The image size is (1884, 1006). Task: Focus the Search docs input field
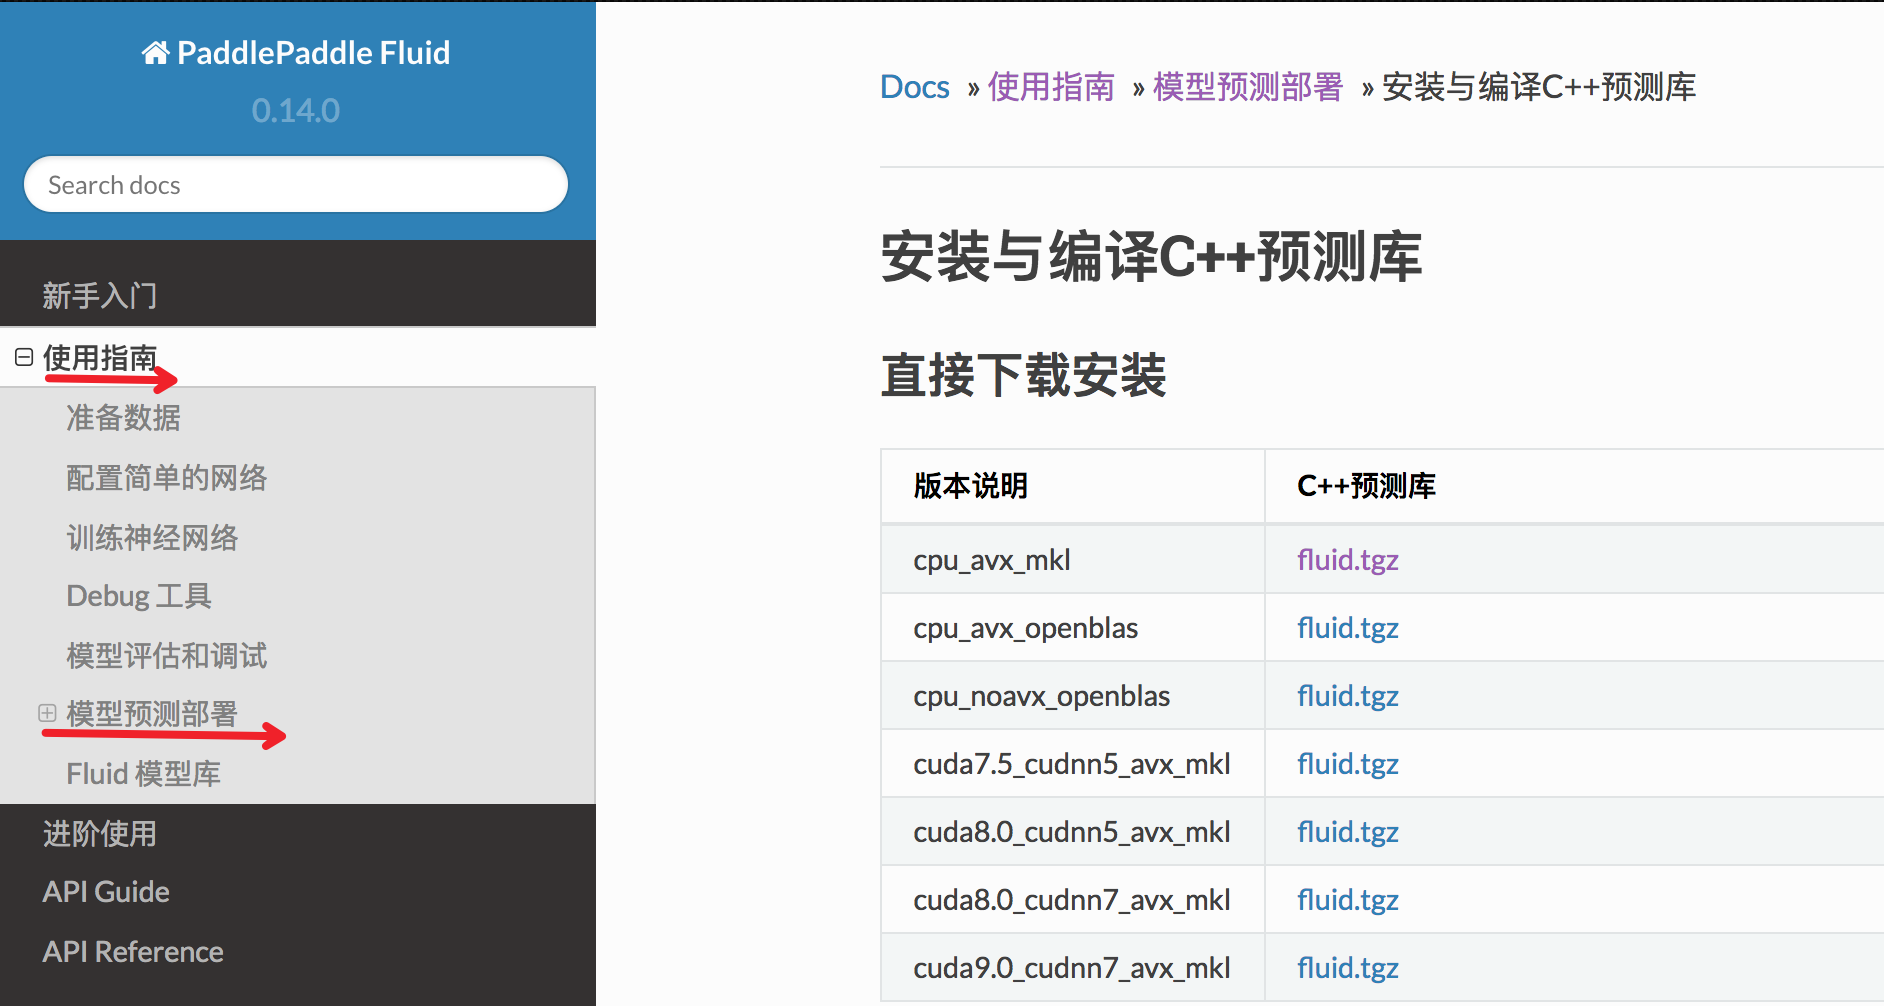click(x=296, y=184)
